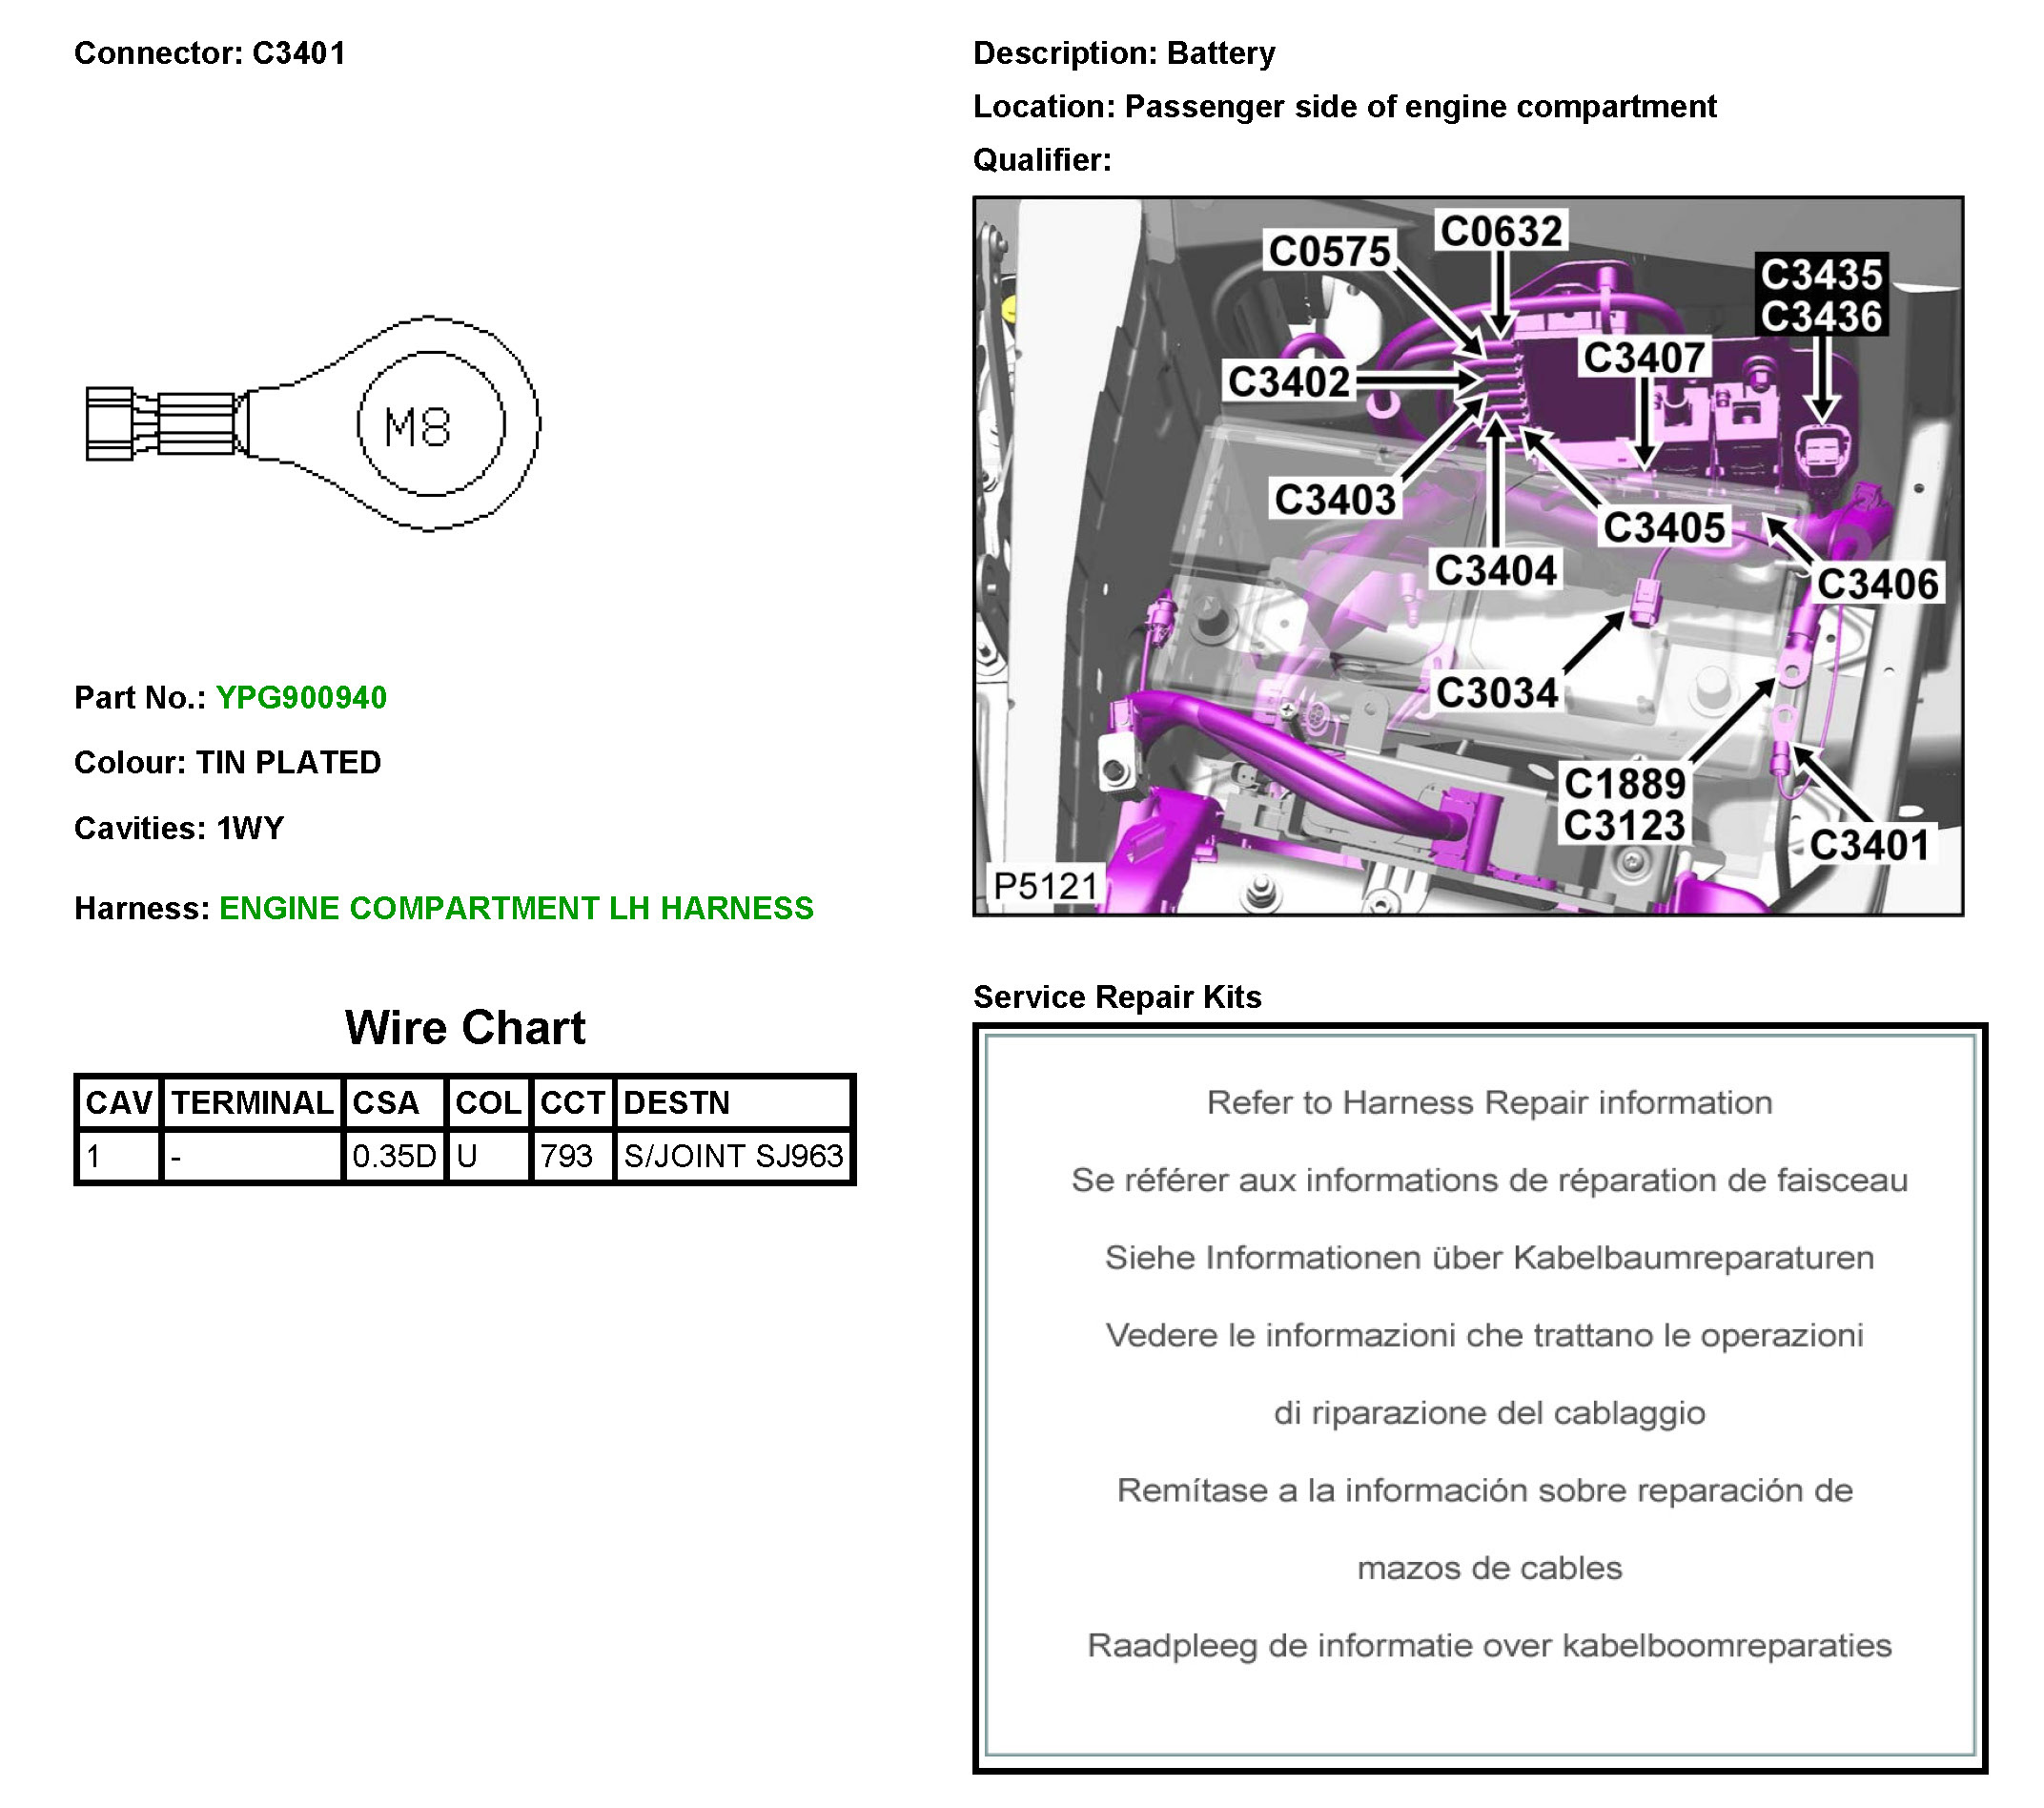This screenshot has width=2044, height=1808.
Task: Click 'Refer to Harness Repair information' text
Action: 1488,1102
